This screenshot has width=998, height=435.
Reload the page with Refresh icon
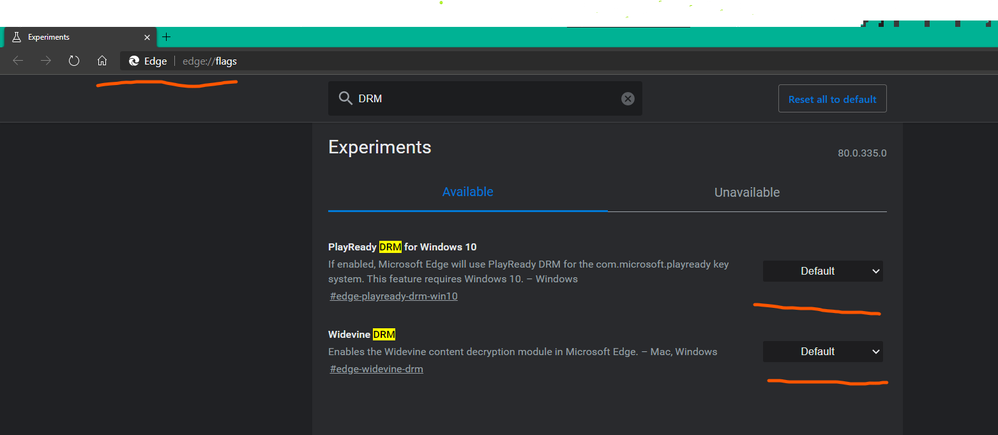(x=74, y=61)
